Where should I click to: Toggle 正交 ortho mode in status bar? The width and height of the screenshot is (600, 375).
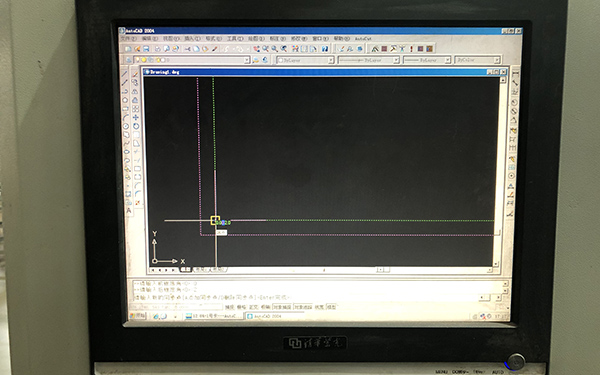253,307
